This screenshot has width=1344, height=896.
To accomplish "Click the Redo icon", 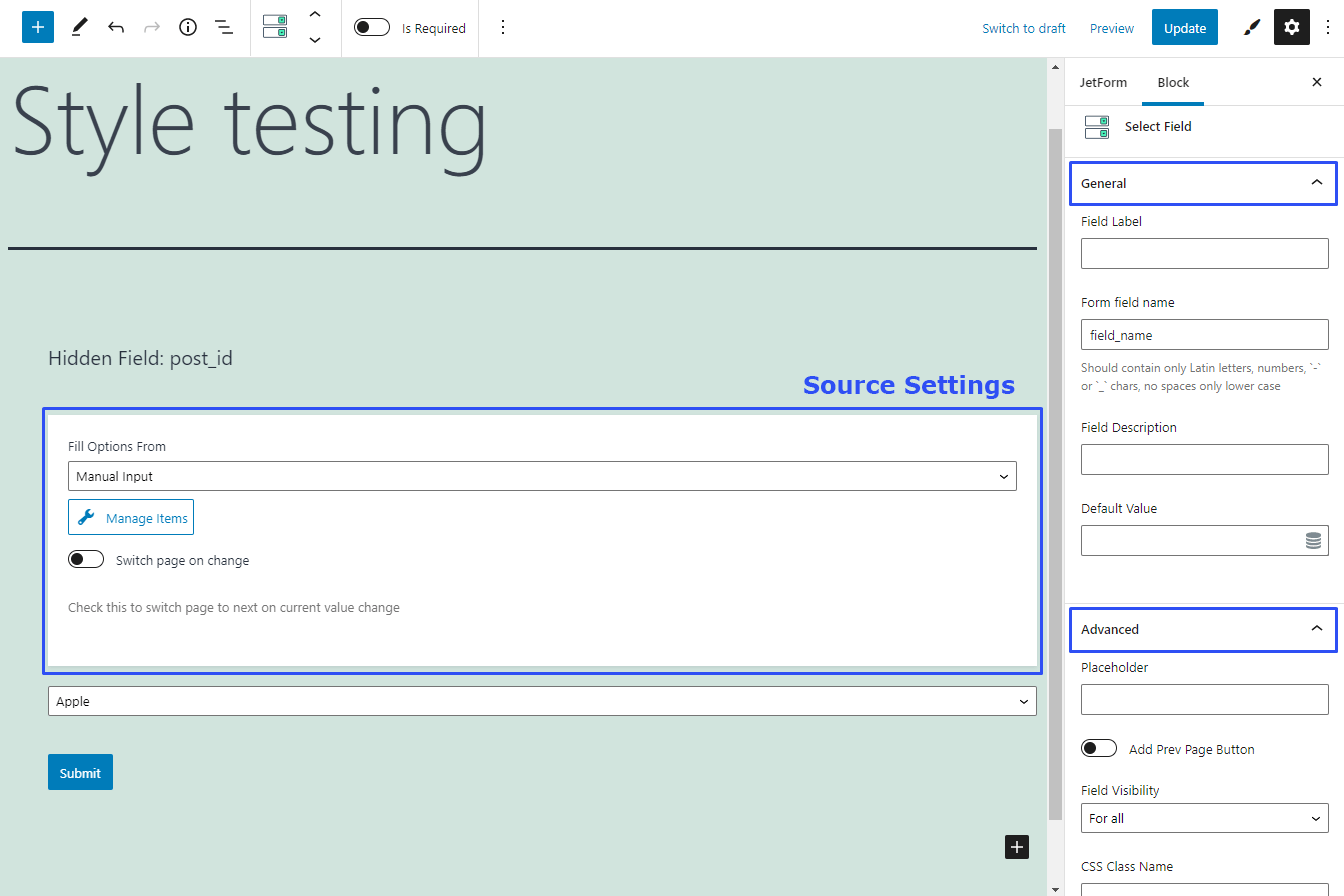I will coord(151,27).
